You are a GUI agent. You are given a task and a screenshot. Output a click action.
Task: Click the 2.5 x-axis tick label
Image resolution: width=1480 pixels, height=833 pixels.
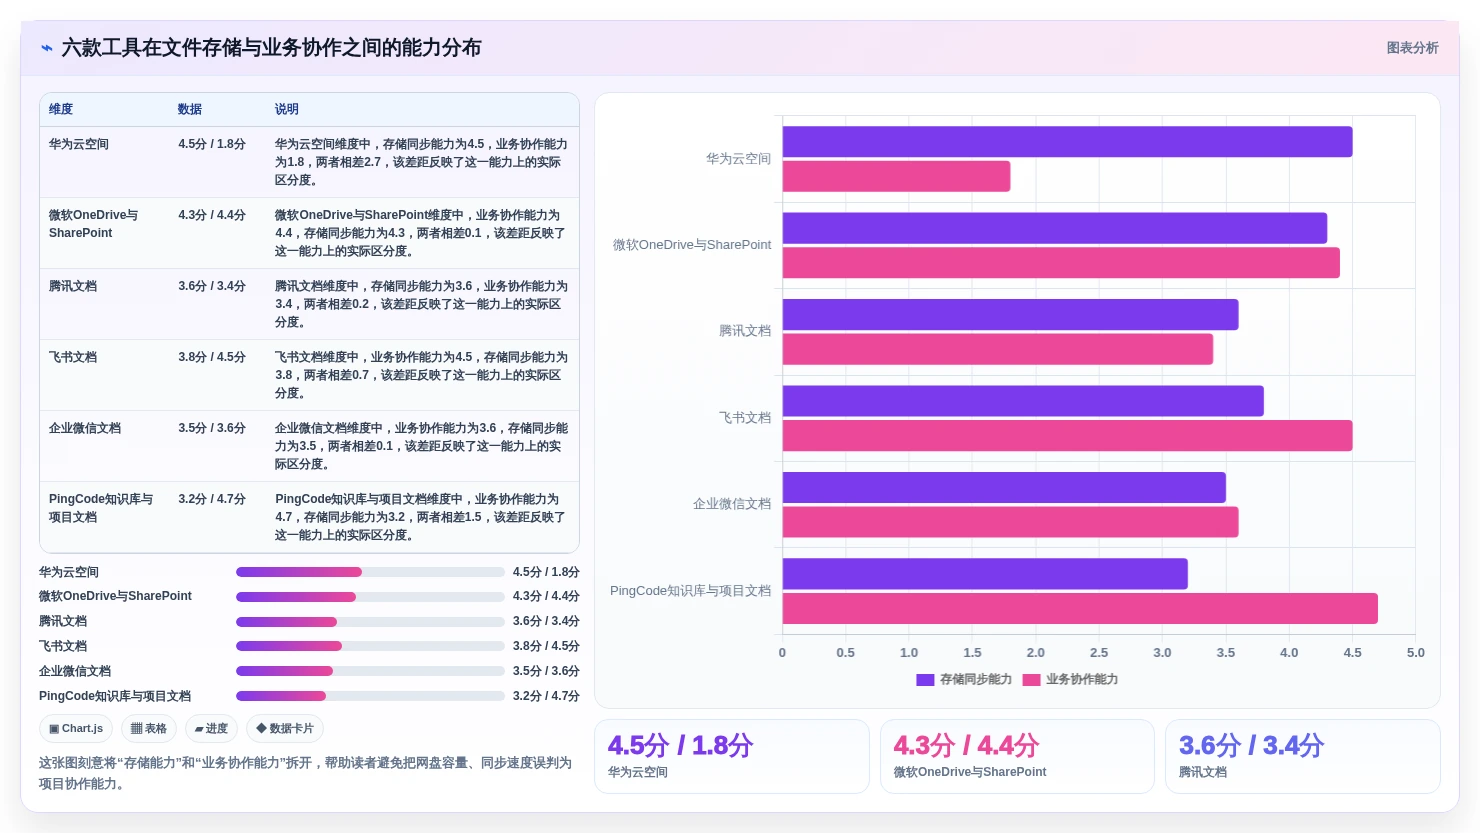click(x=1099, y=653)
